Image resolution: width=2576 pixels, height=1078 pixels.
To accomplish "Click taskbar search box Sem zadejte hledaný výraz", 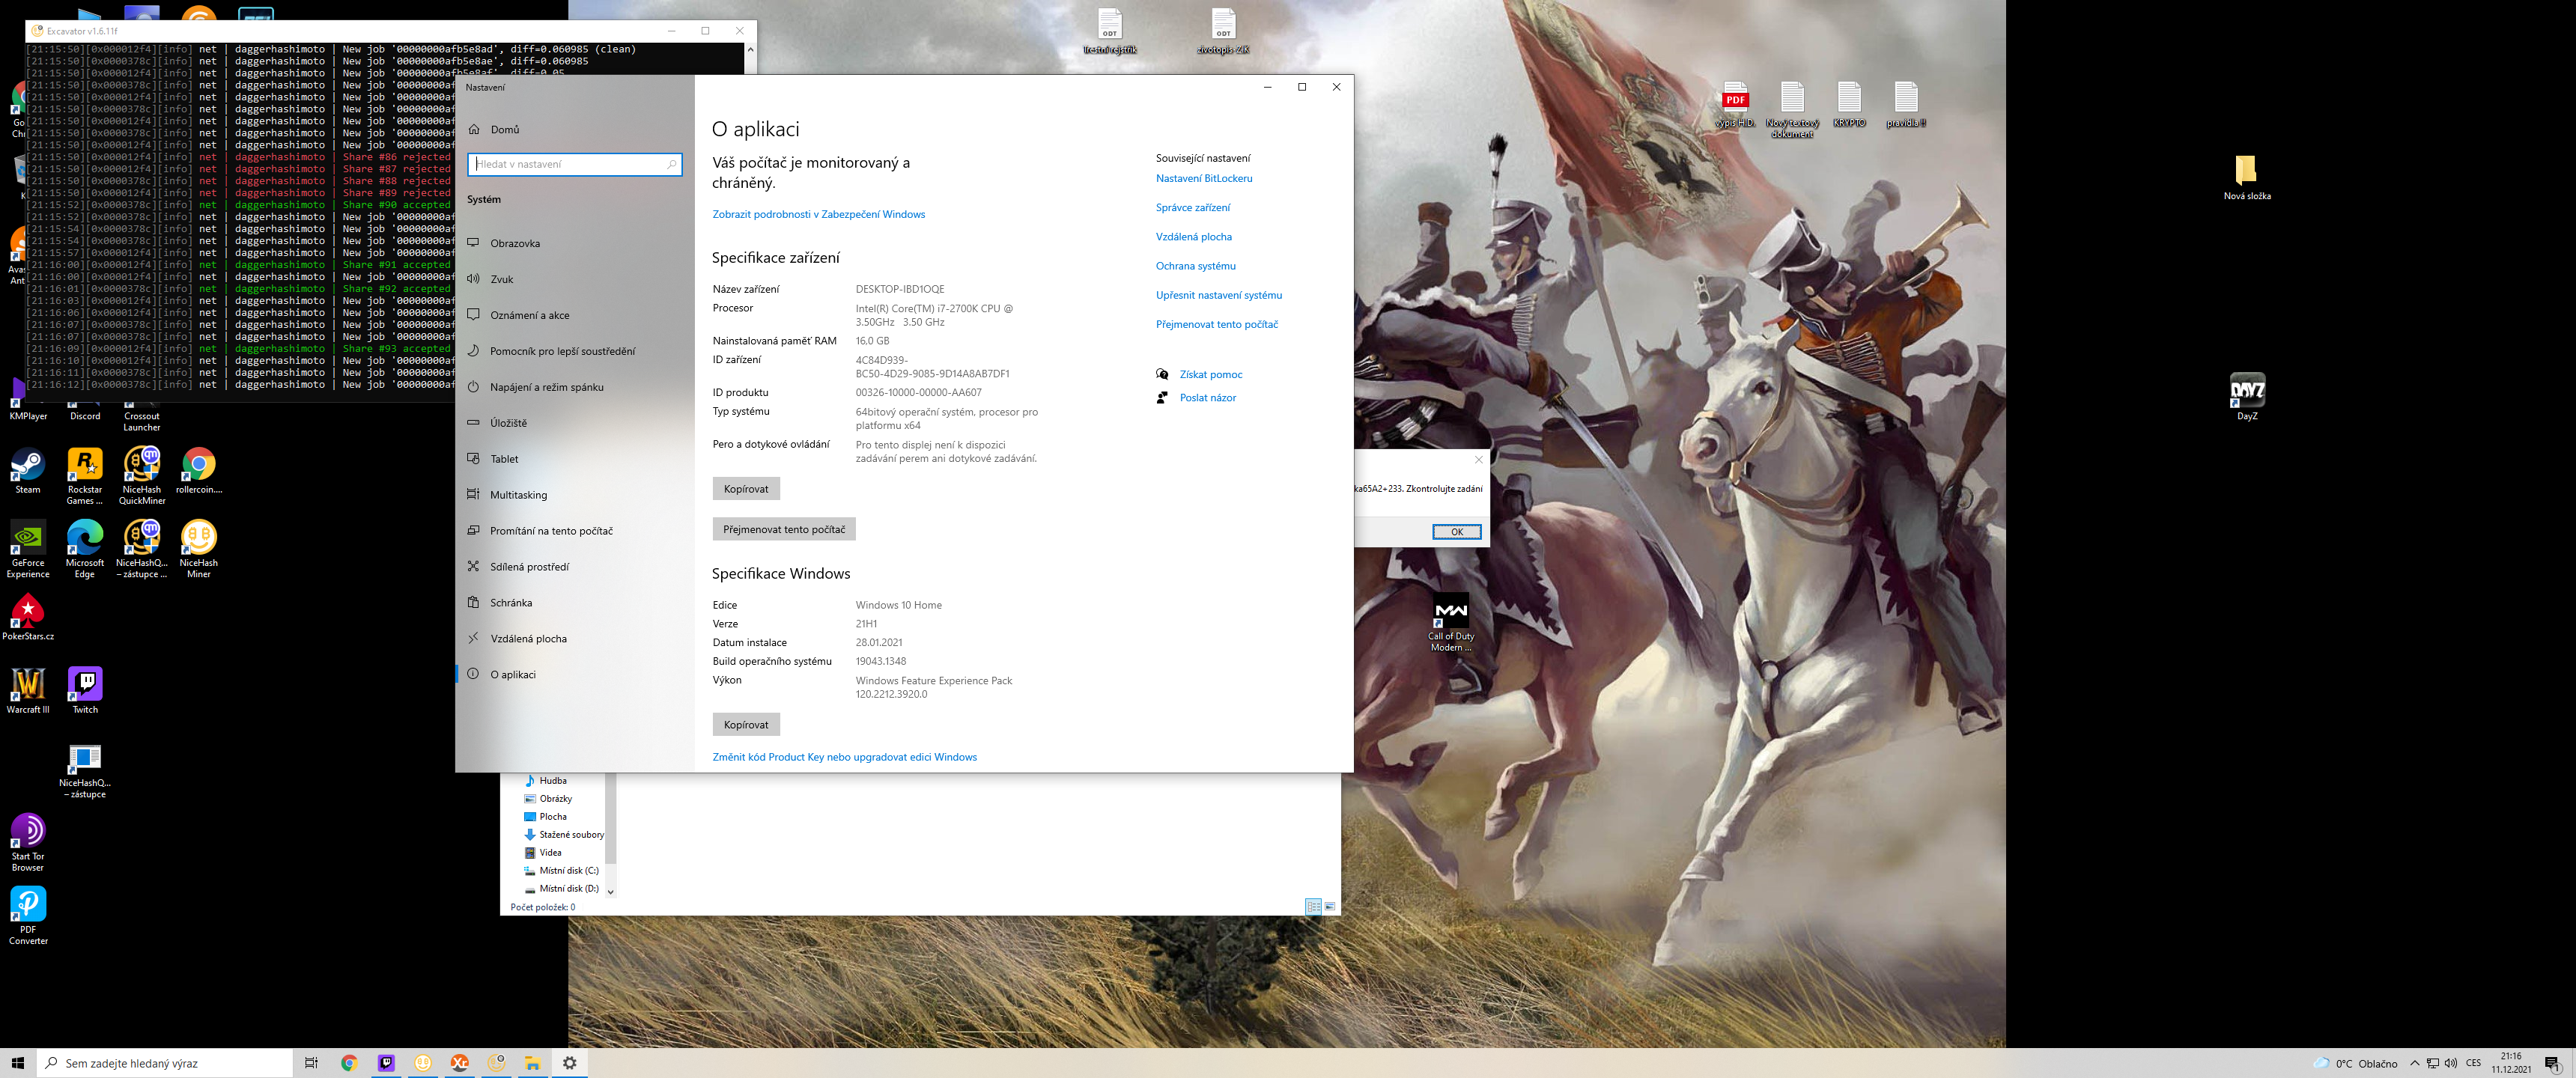I will click(x=165, y=1063).
